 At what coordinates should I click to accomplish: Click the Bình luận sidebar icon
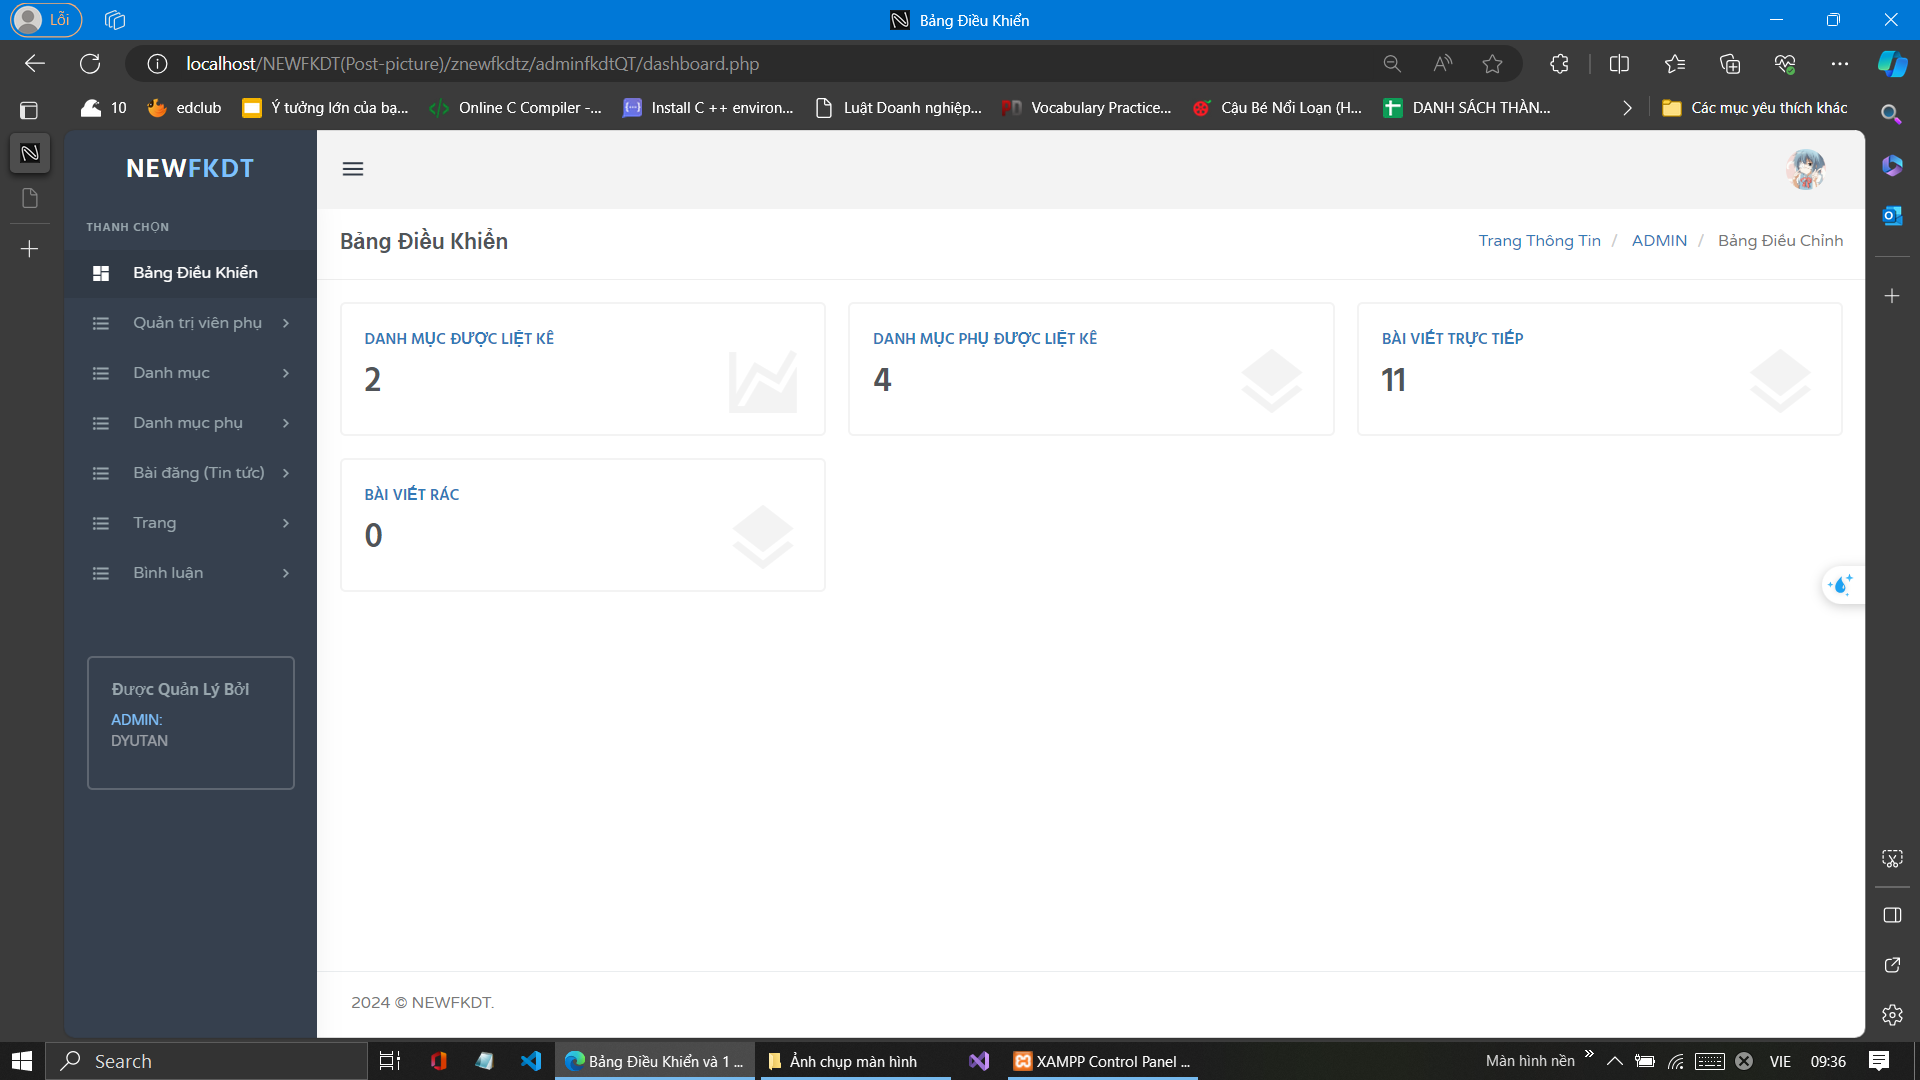pos(102,572)
